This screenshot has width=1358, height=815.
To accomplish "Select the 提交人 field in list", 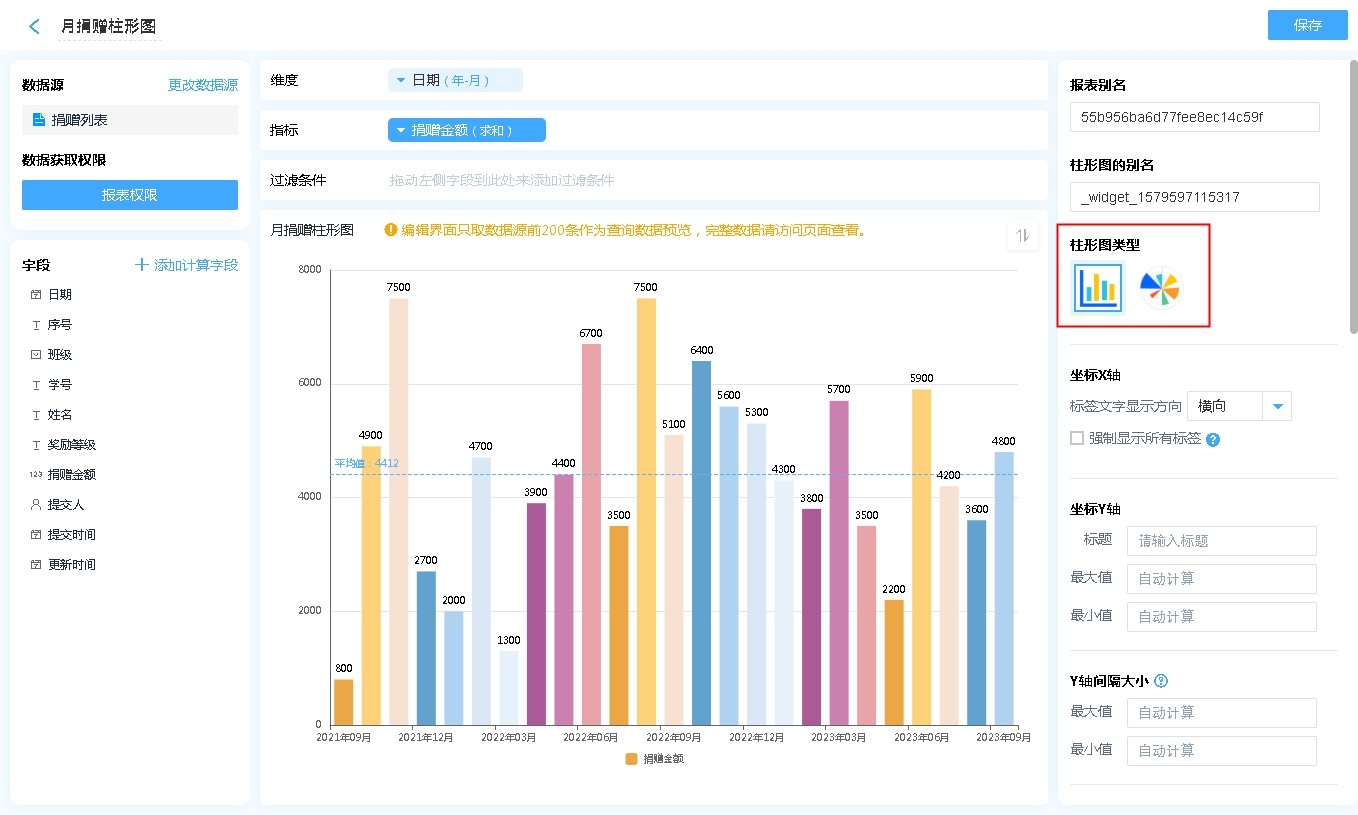I will click(66, 505).
